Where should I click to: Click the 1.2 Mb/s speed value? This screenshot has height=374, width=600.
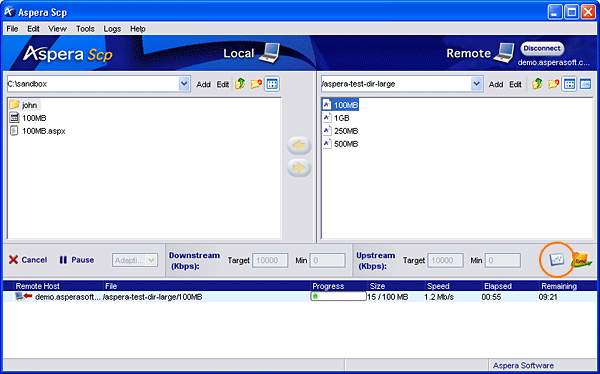[439, 297]
